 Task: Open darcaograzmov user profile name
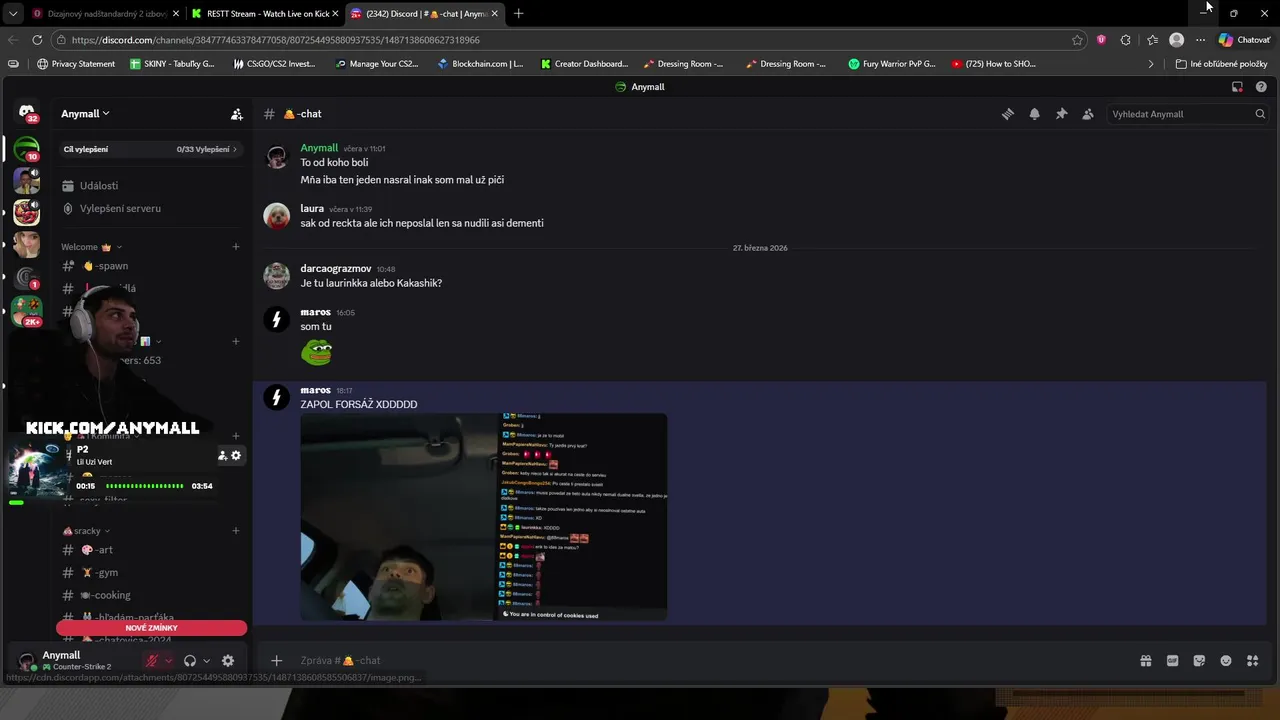point(336,269)
